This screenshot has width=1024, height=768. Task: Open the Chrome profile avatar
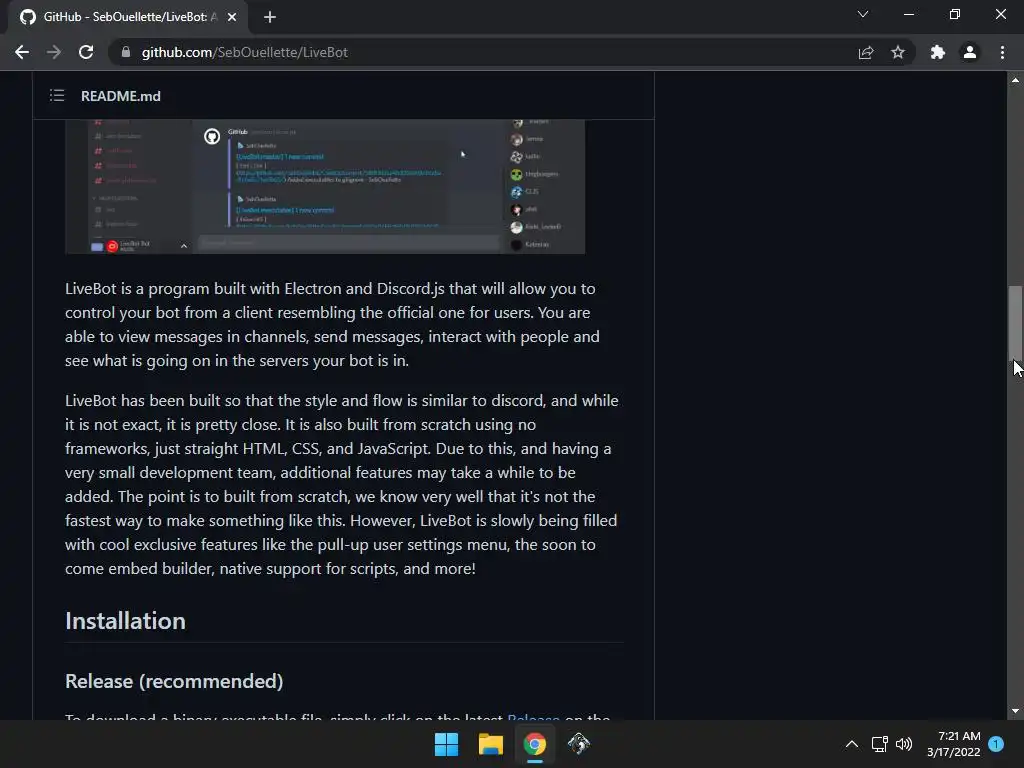tap(970, 52)
